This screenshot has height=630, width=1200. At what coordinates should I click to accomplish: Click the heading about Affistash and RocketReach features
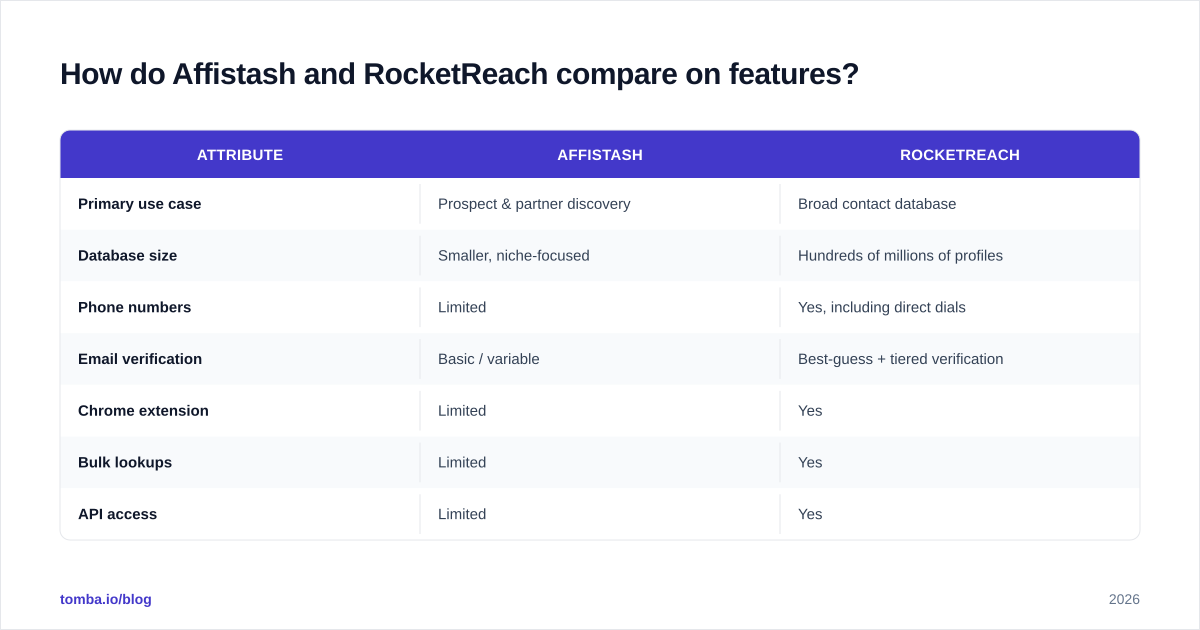click(459, 74)
